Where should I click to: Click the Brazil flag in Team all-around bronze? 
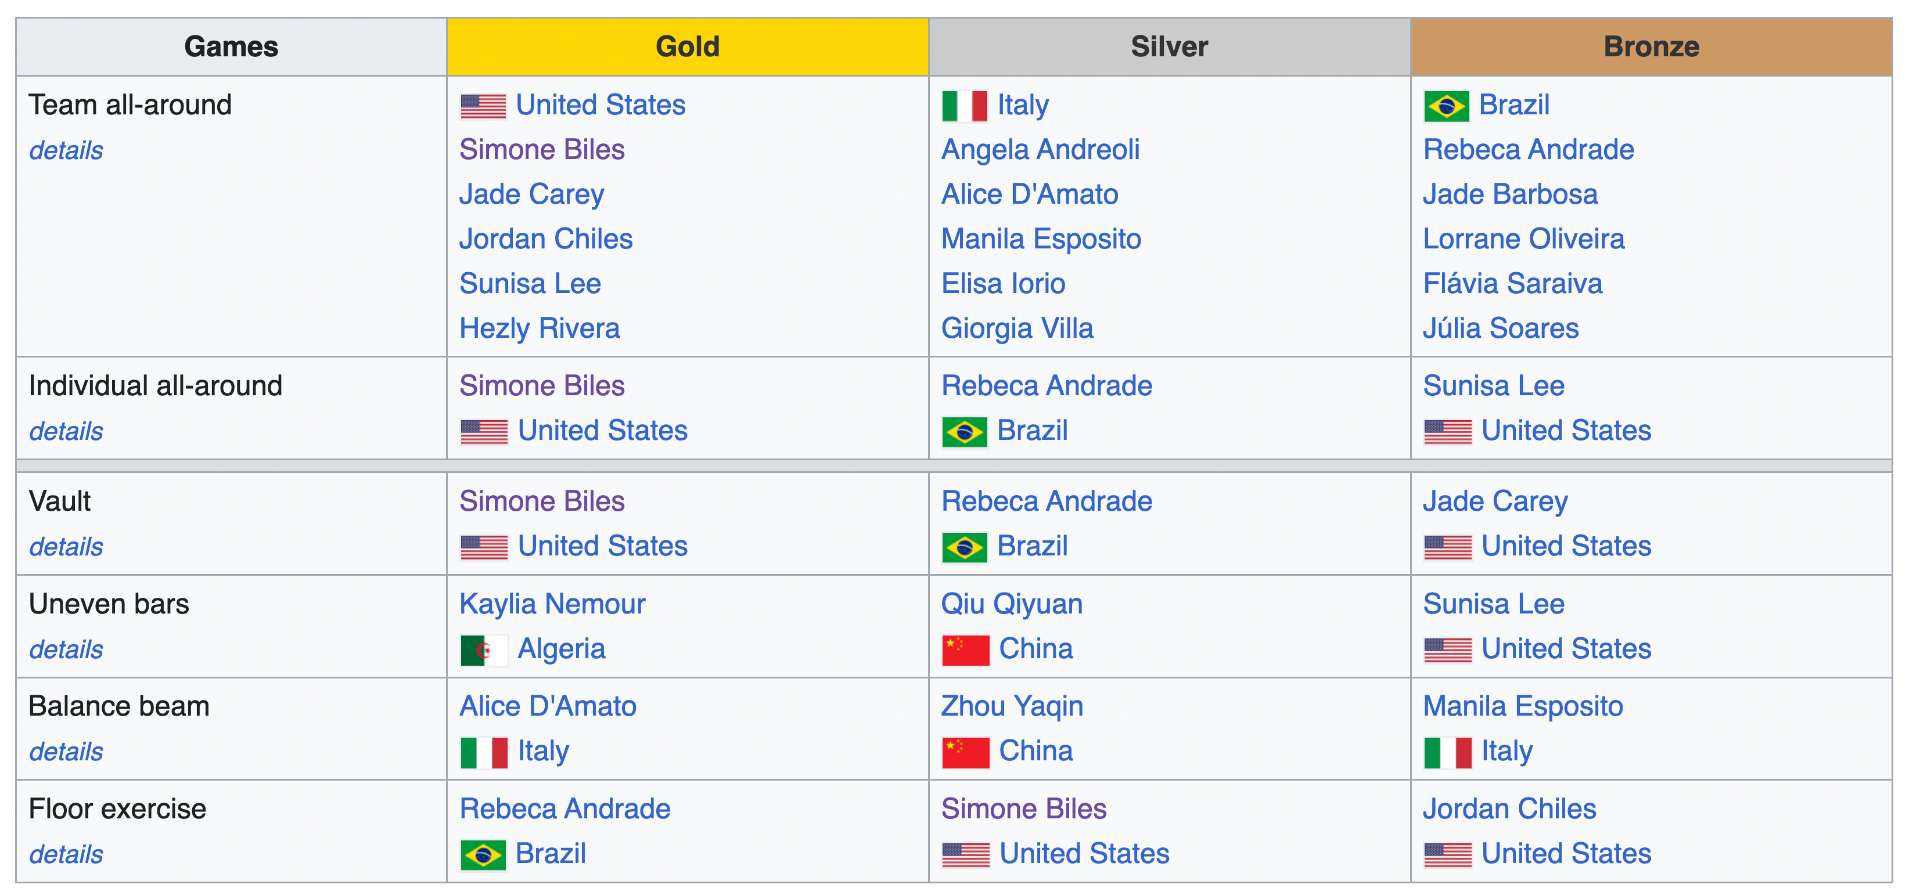(x=1446, y=106)
